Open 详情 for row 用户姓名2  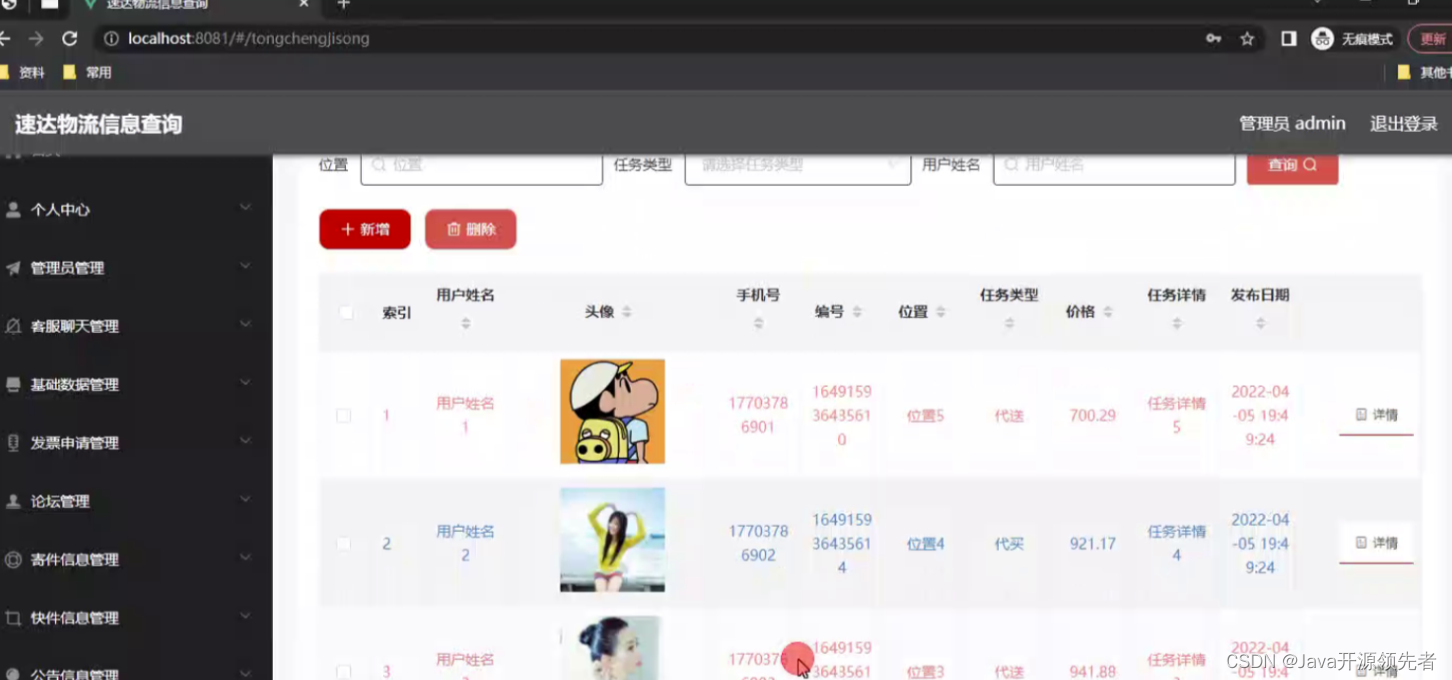point(1376,543)
